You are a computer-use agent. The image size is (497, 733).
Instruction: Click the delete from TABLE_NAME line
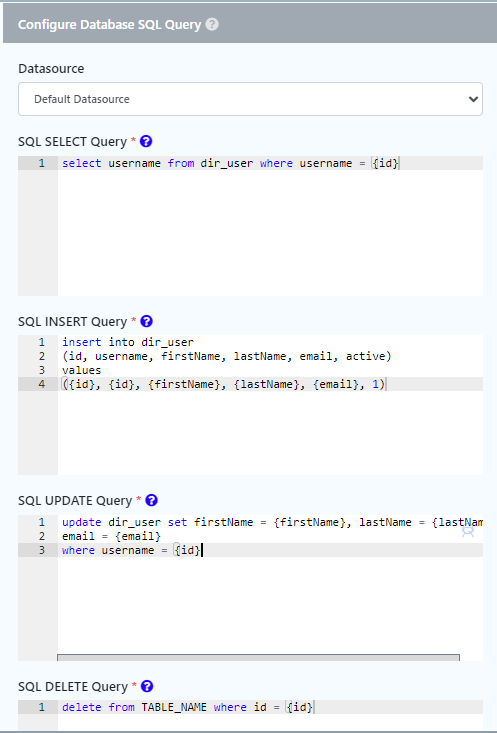[x=187, y=707]
